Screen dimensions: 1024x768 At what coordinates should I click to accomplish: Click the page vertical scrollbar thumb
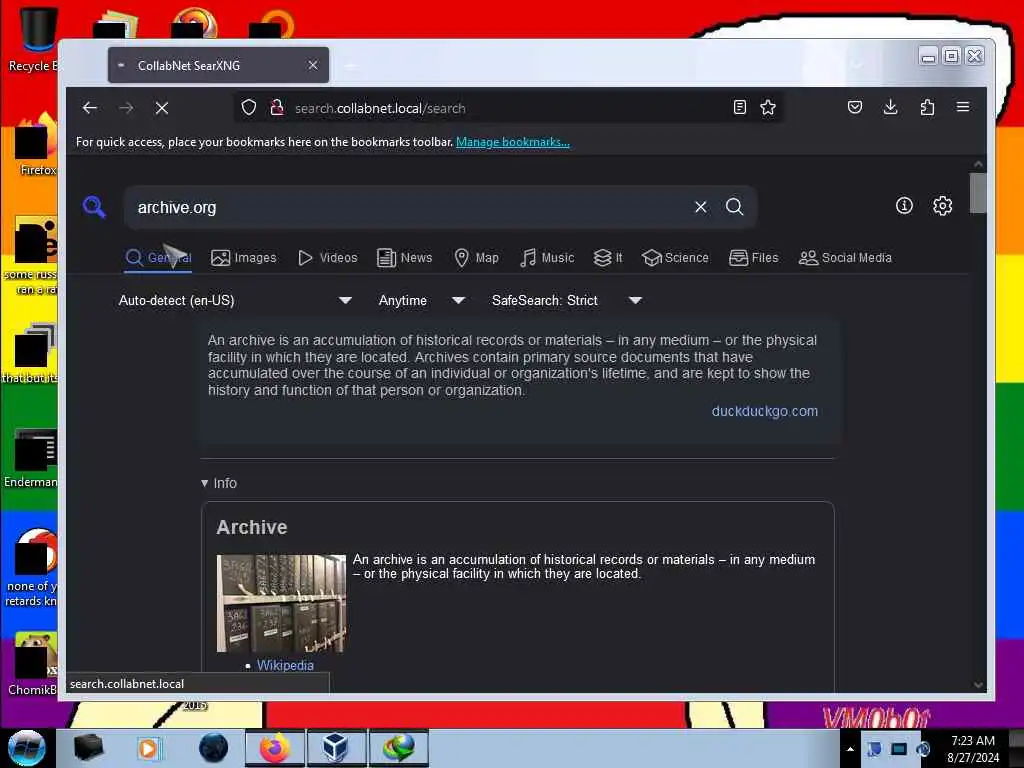pos(978,193)
